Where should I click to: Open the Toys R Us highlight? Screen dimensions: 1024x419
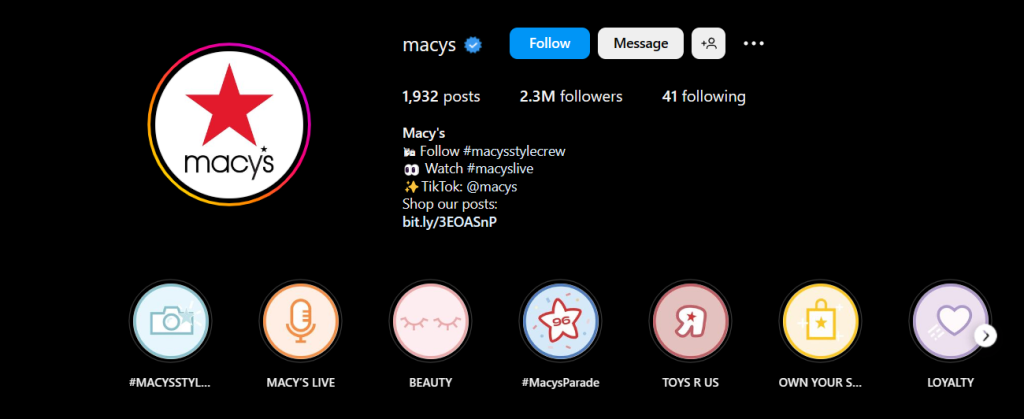690,320
